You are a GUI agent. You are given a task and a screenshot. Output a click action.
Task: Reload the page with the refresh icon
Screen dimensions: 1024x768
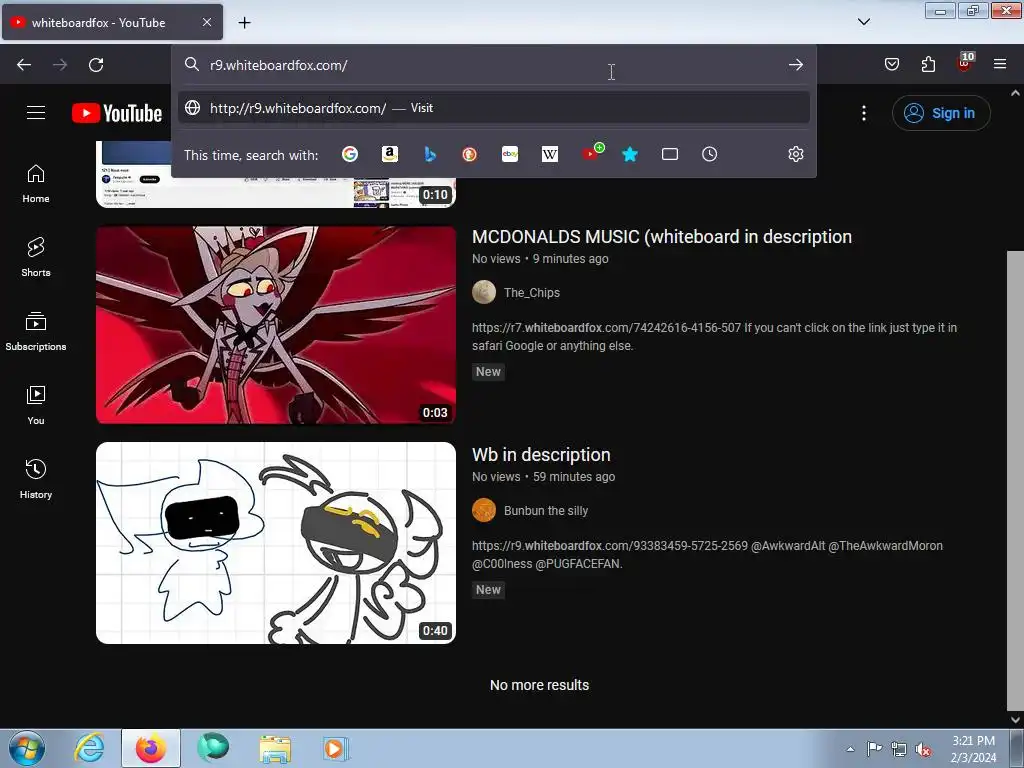(96, 65)
